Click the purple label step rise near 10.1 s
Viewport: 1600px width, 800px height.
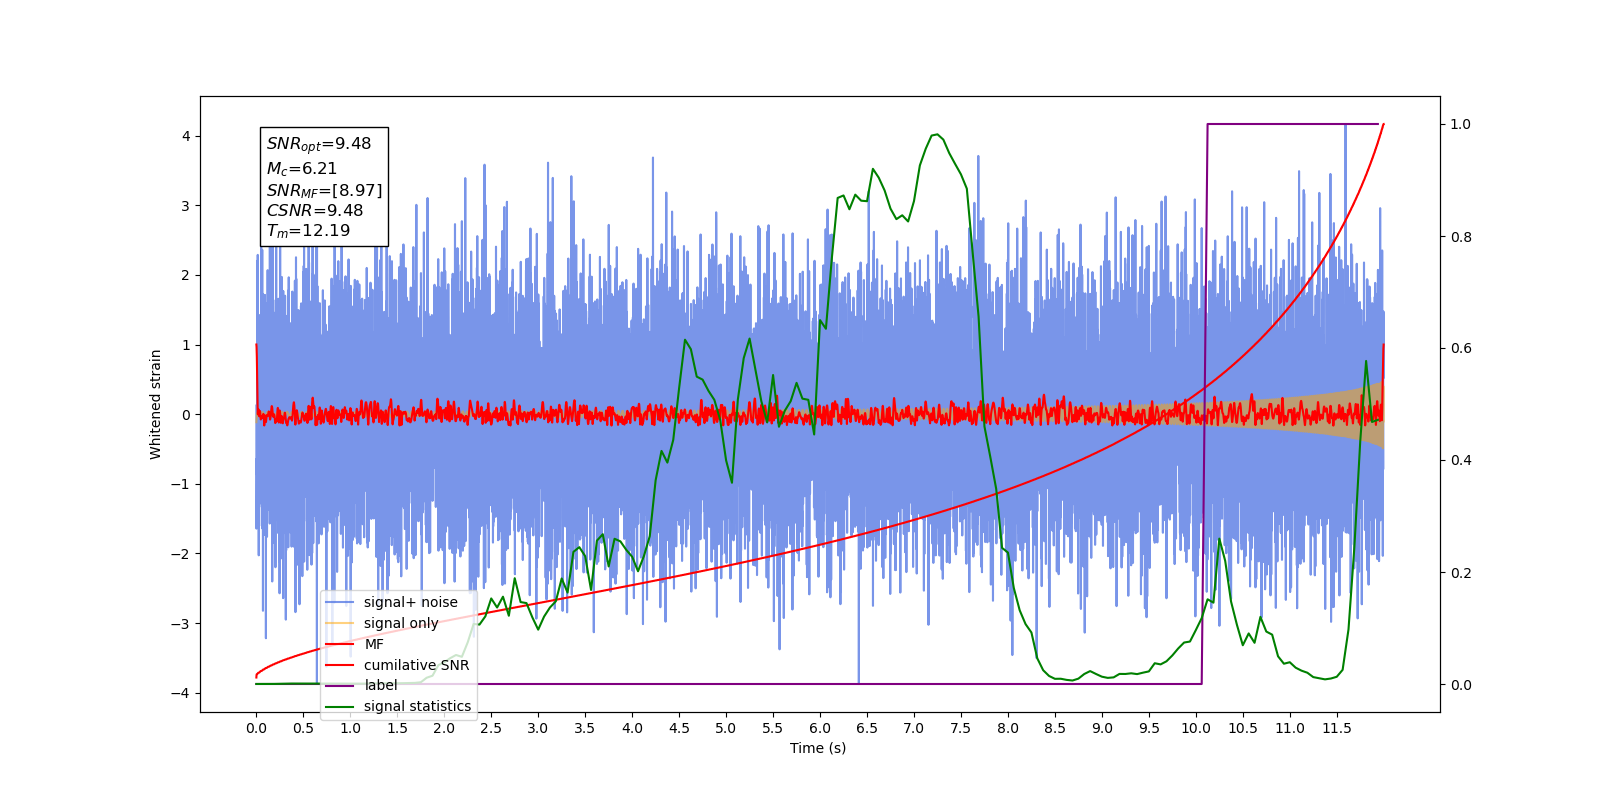(1205, 404)
